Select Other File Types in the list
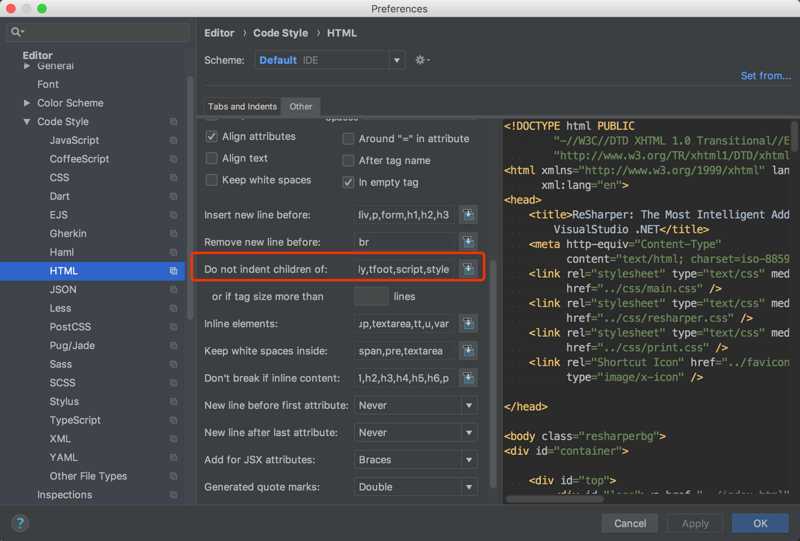This screenshot has height=541, width=800. [x=88, y=476]
